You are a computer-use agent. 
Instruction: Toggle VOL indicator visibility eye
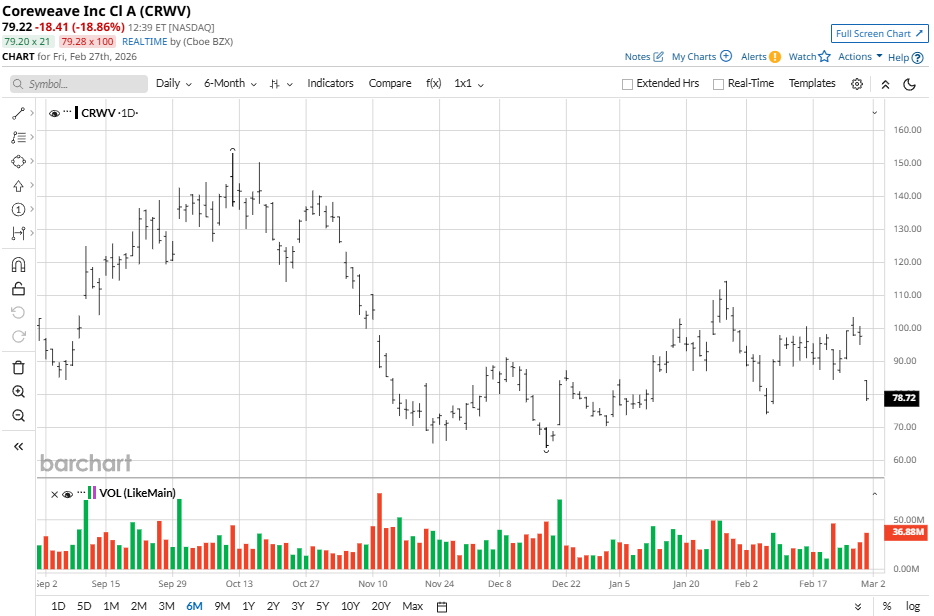67,494
